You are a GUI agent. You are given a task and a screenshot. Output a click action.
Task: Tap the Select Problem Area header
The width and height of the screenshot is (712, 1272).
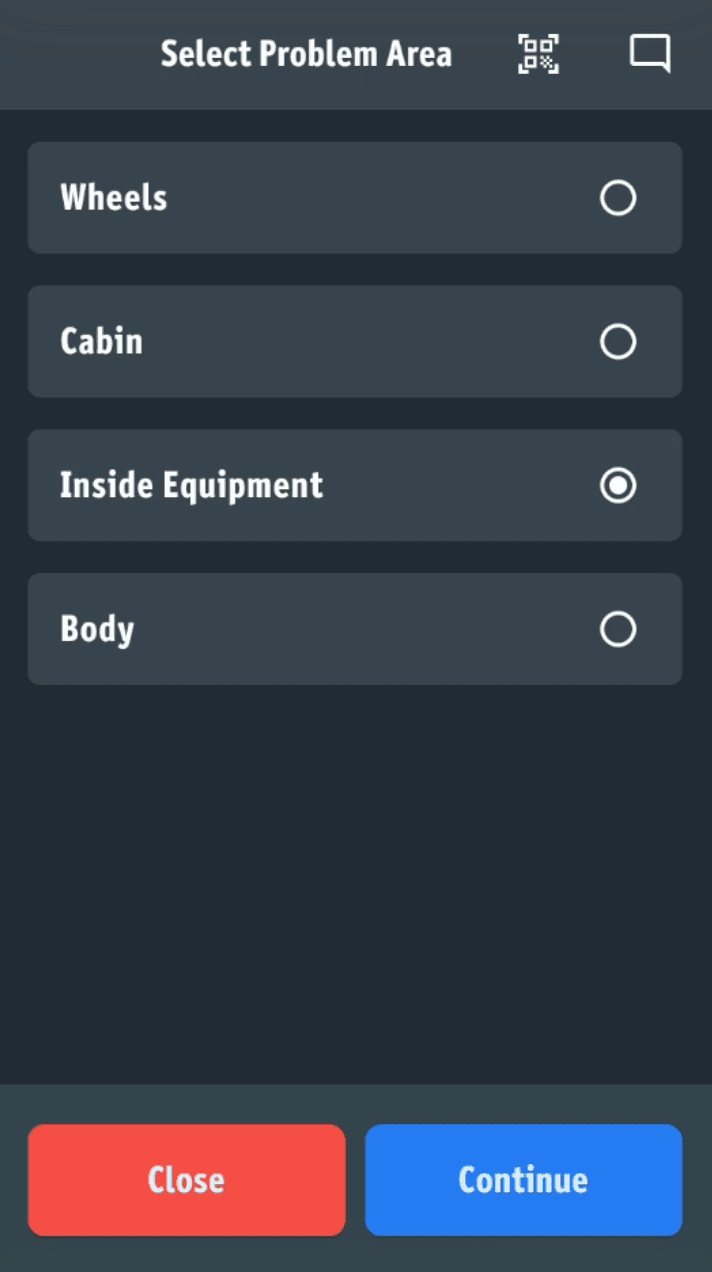click(305, 54)
